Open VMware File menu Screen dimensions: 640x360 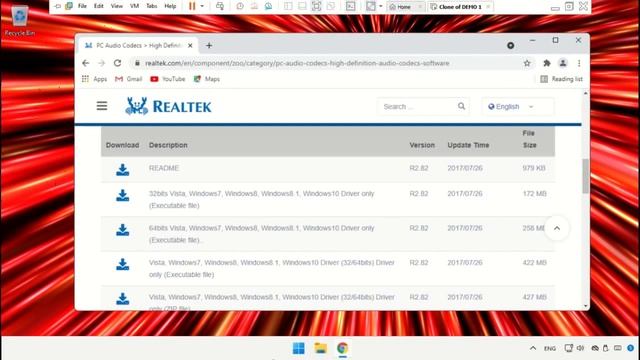pos(82,6)
